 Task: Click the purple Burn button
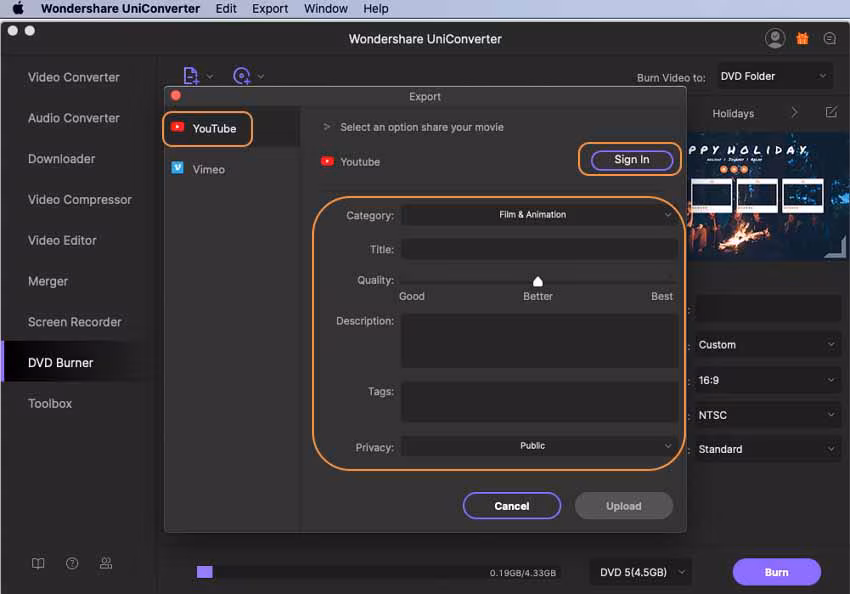click(x=776, y=572)
